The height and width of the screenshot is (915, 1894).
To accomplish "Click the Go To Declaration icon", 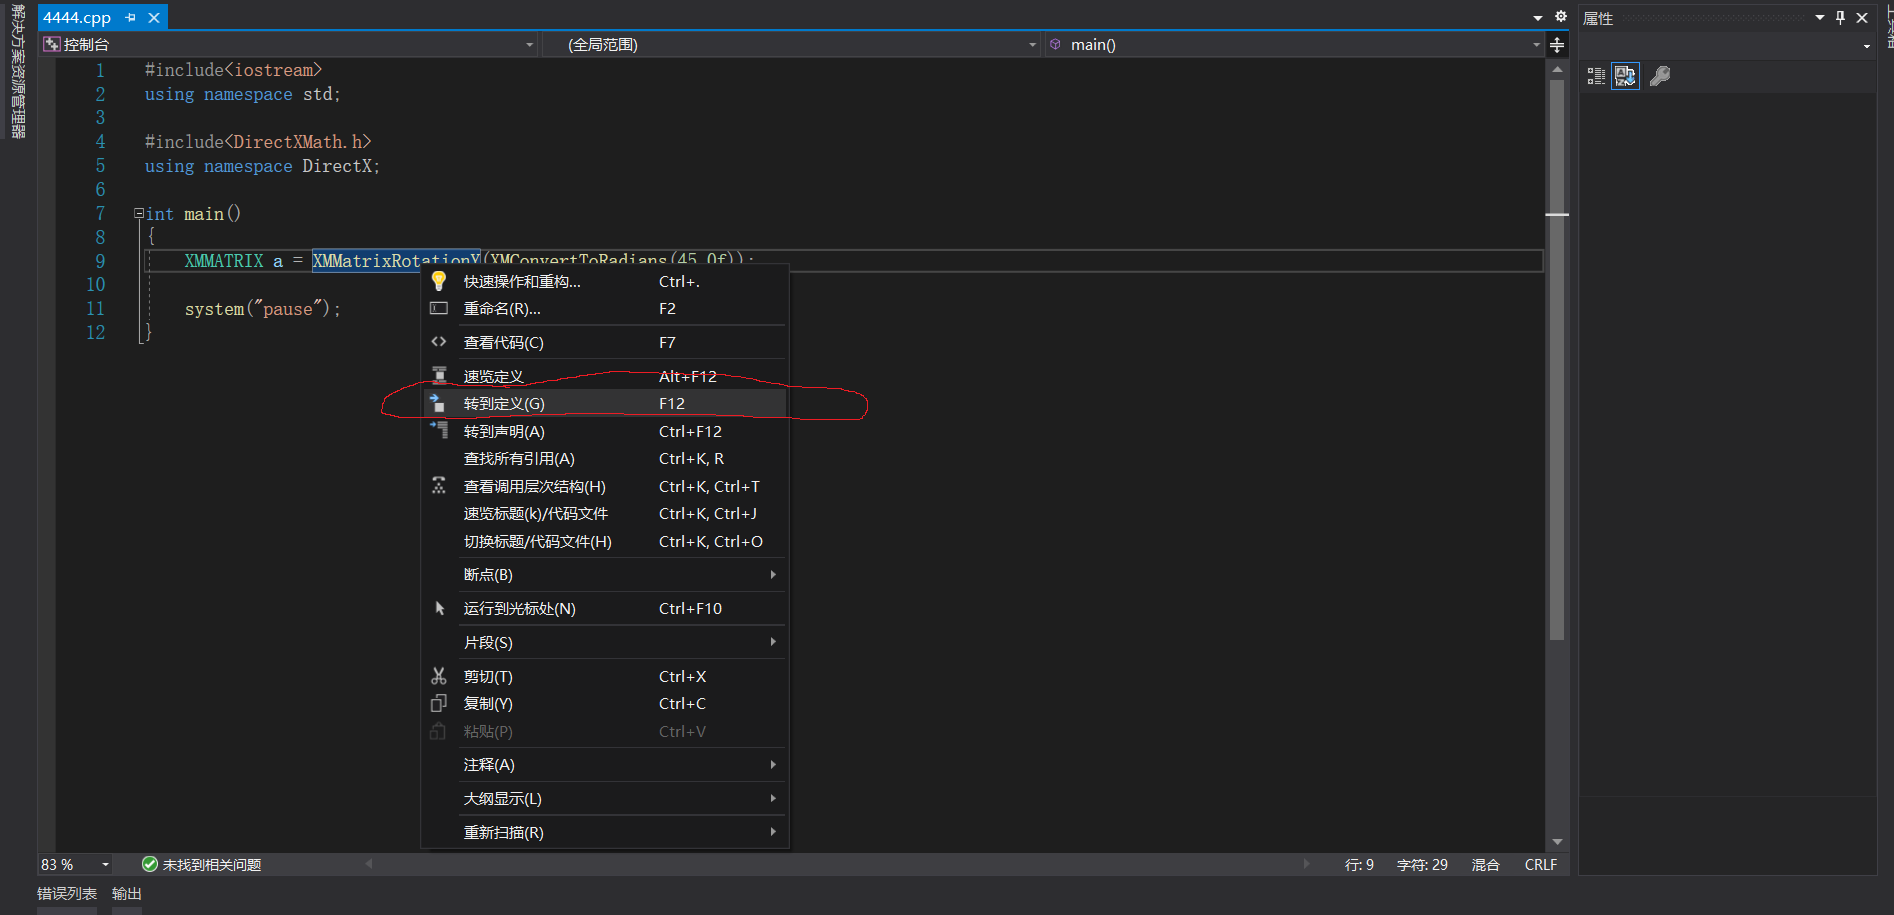I will [438, 430].
